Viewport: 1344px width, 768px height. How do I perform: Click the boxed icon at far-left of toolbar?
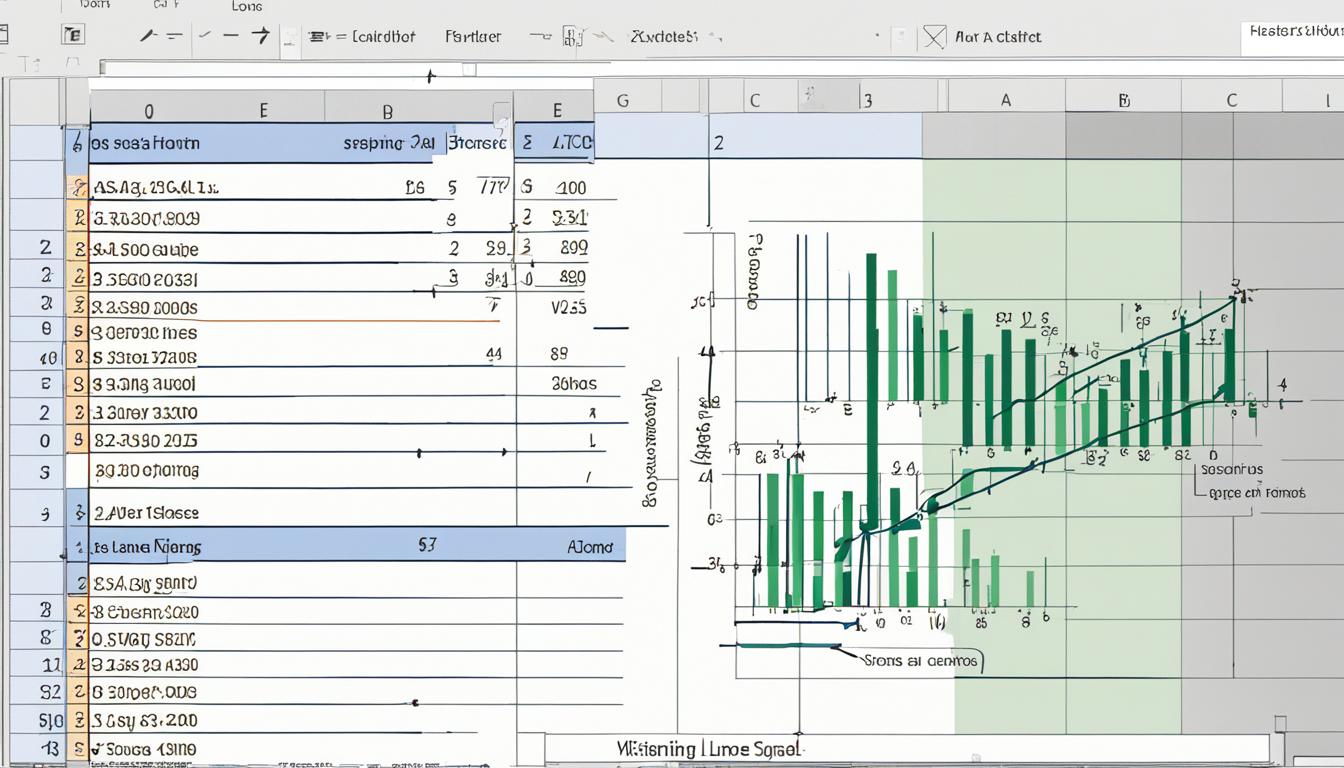click(x=73, y=35)
